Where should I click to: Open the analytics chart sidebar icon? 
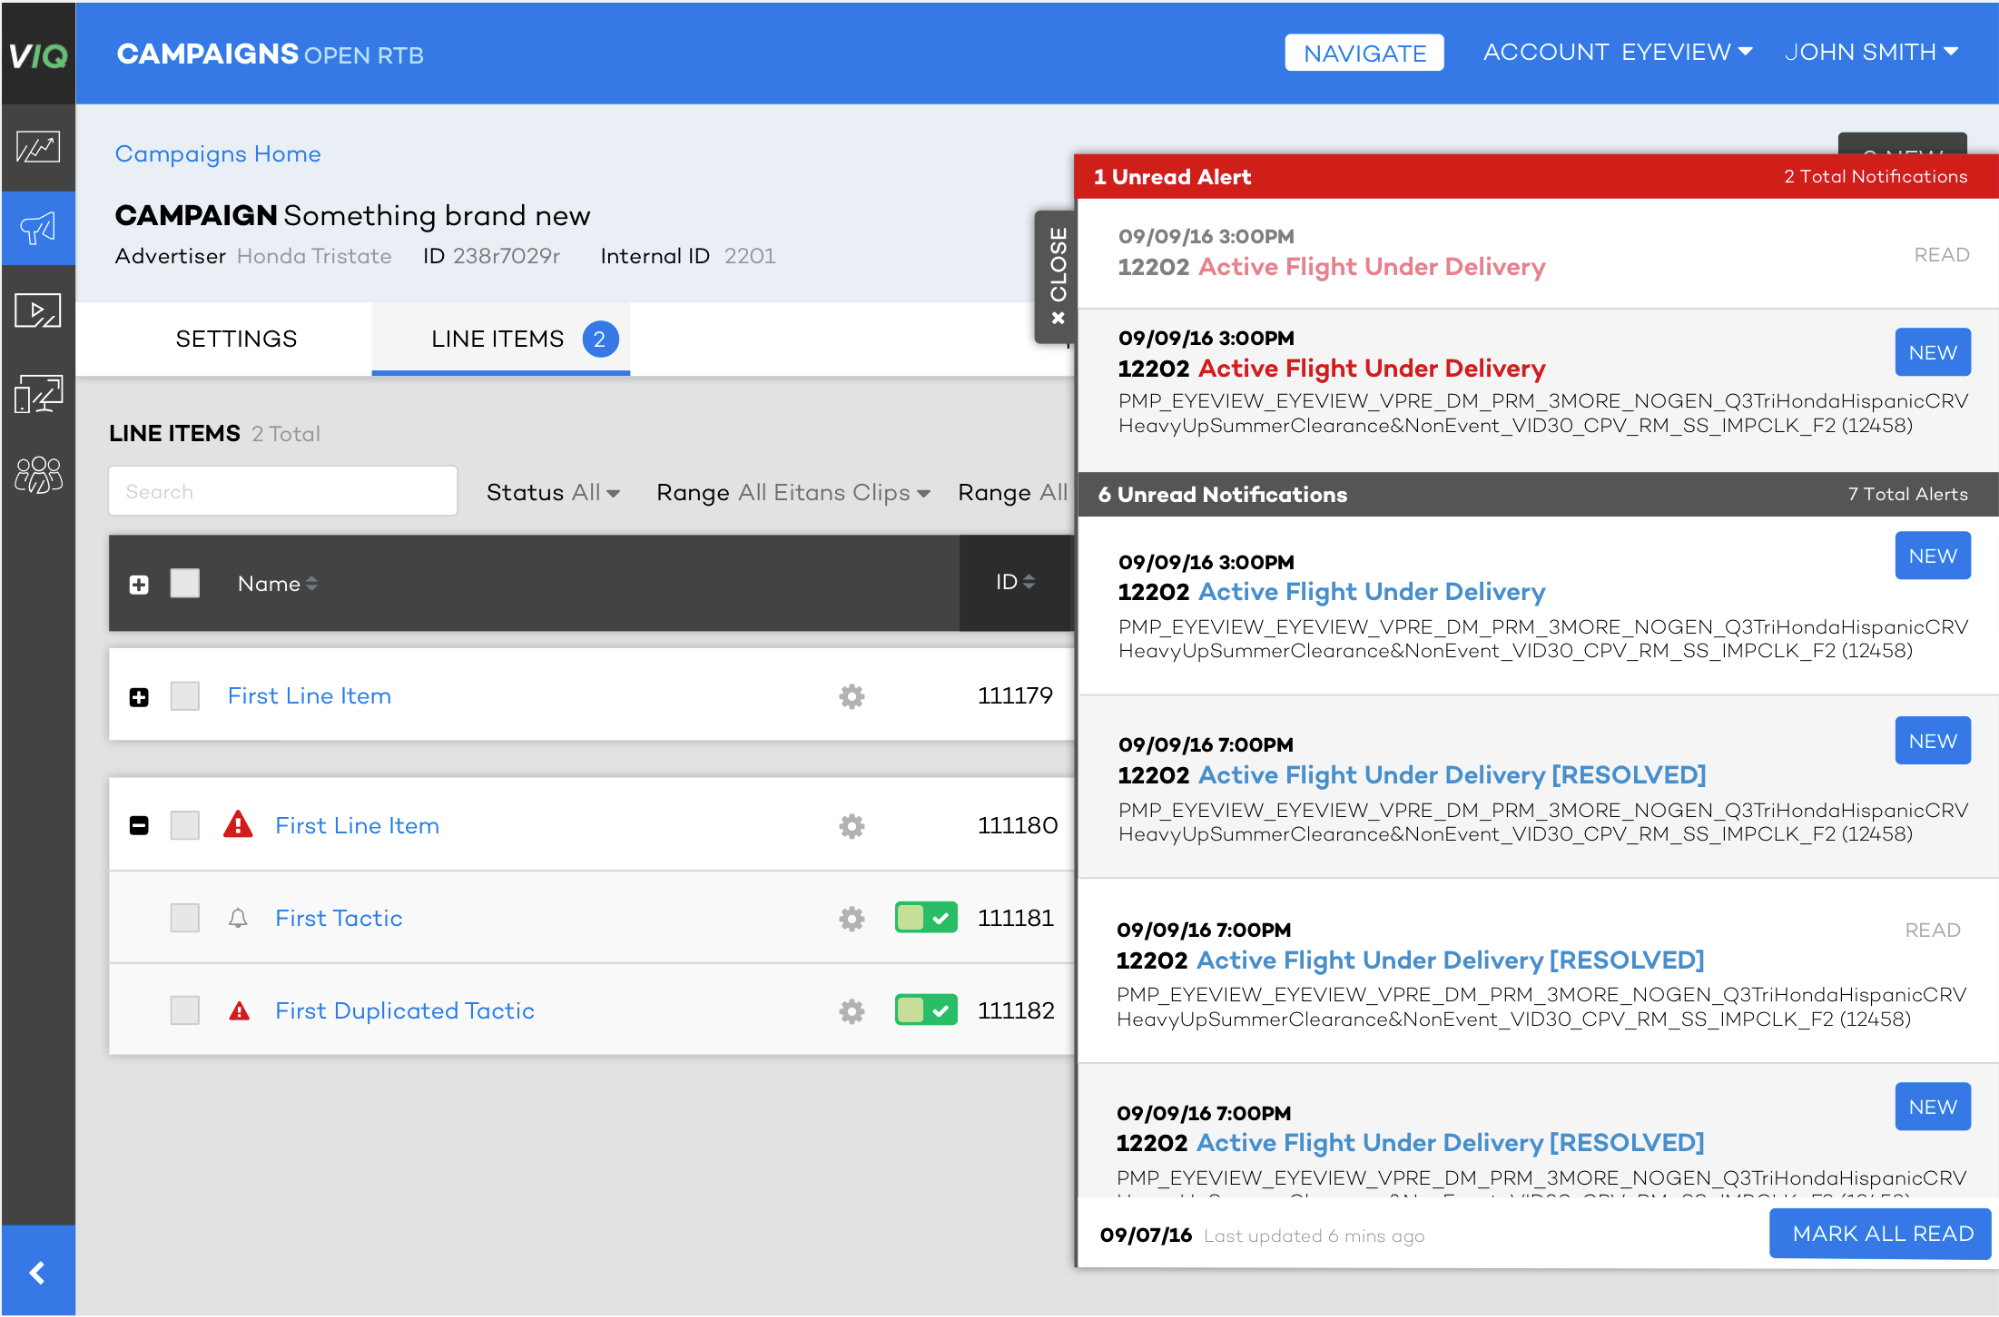pos(38,148)
